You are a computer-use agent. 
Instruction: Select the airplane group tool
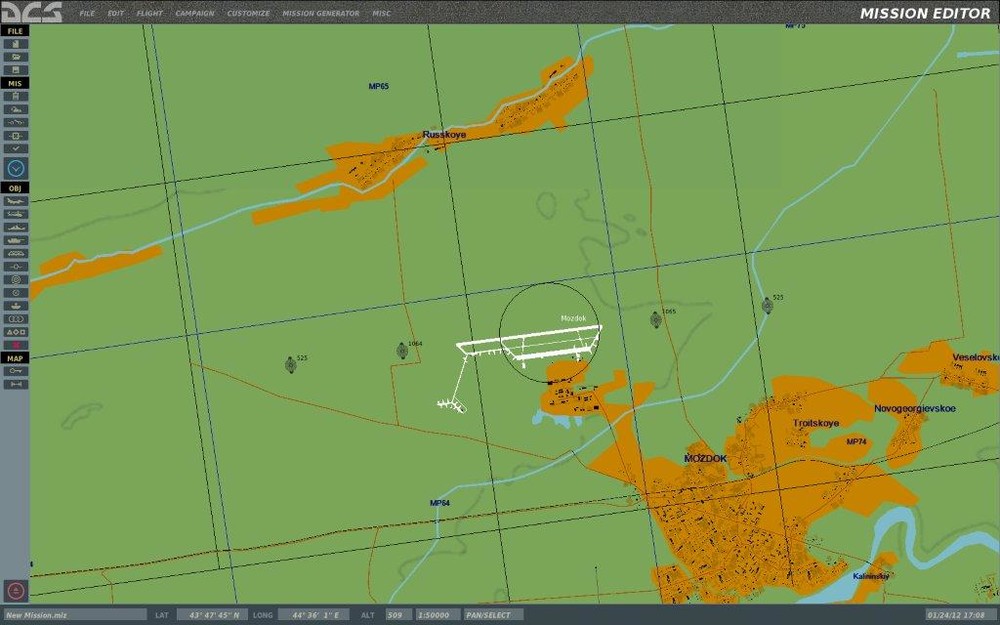[x=15, y=201]
